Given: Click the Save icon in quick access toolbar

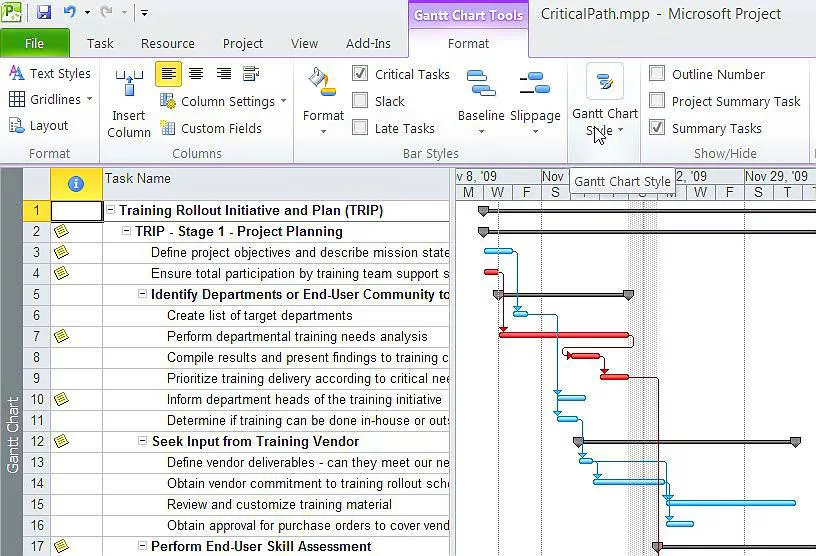Looking at the screenshot, I should click(44, 11).
